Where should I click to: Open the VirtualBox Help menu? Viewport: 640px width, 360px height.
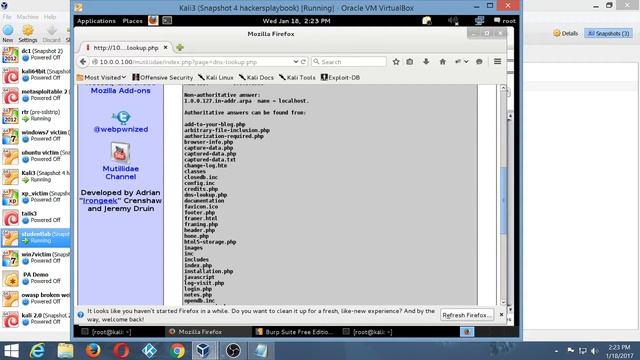click(x=50, y=17)
